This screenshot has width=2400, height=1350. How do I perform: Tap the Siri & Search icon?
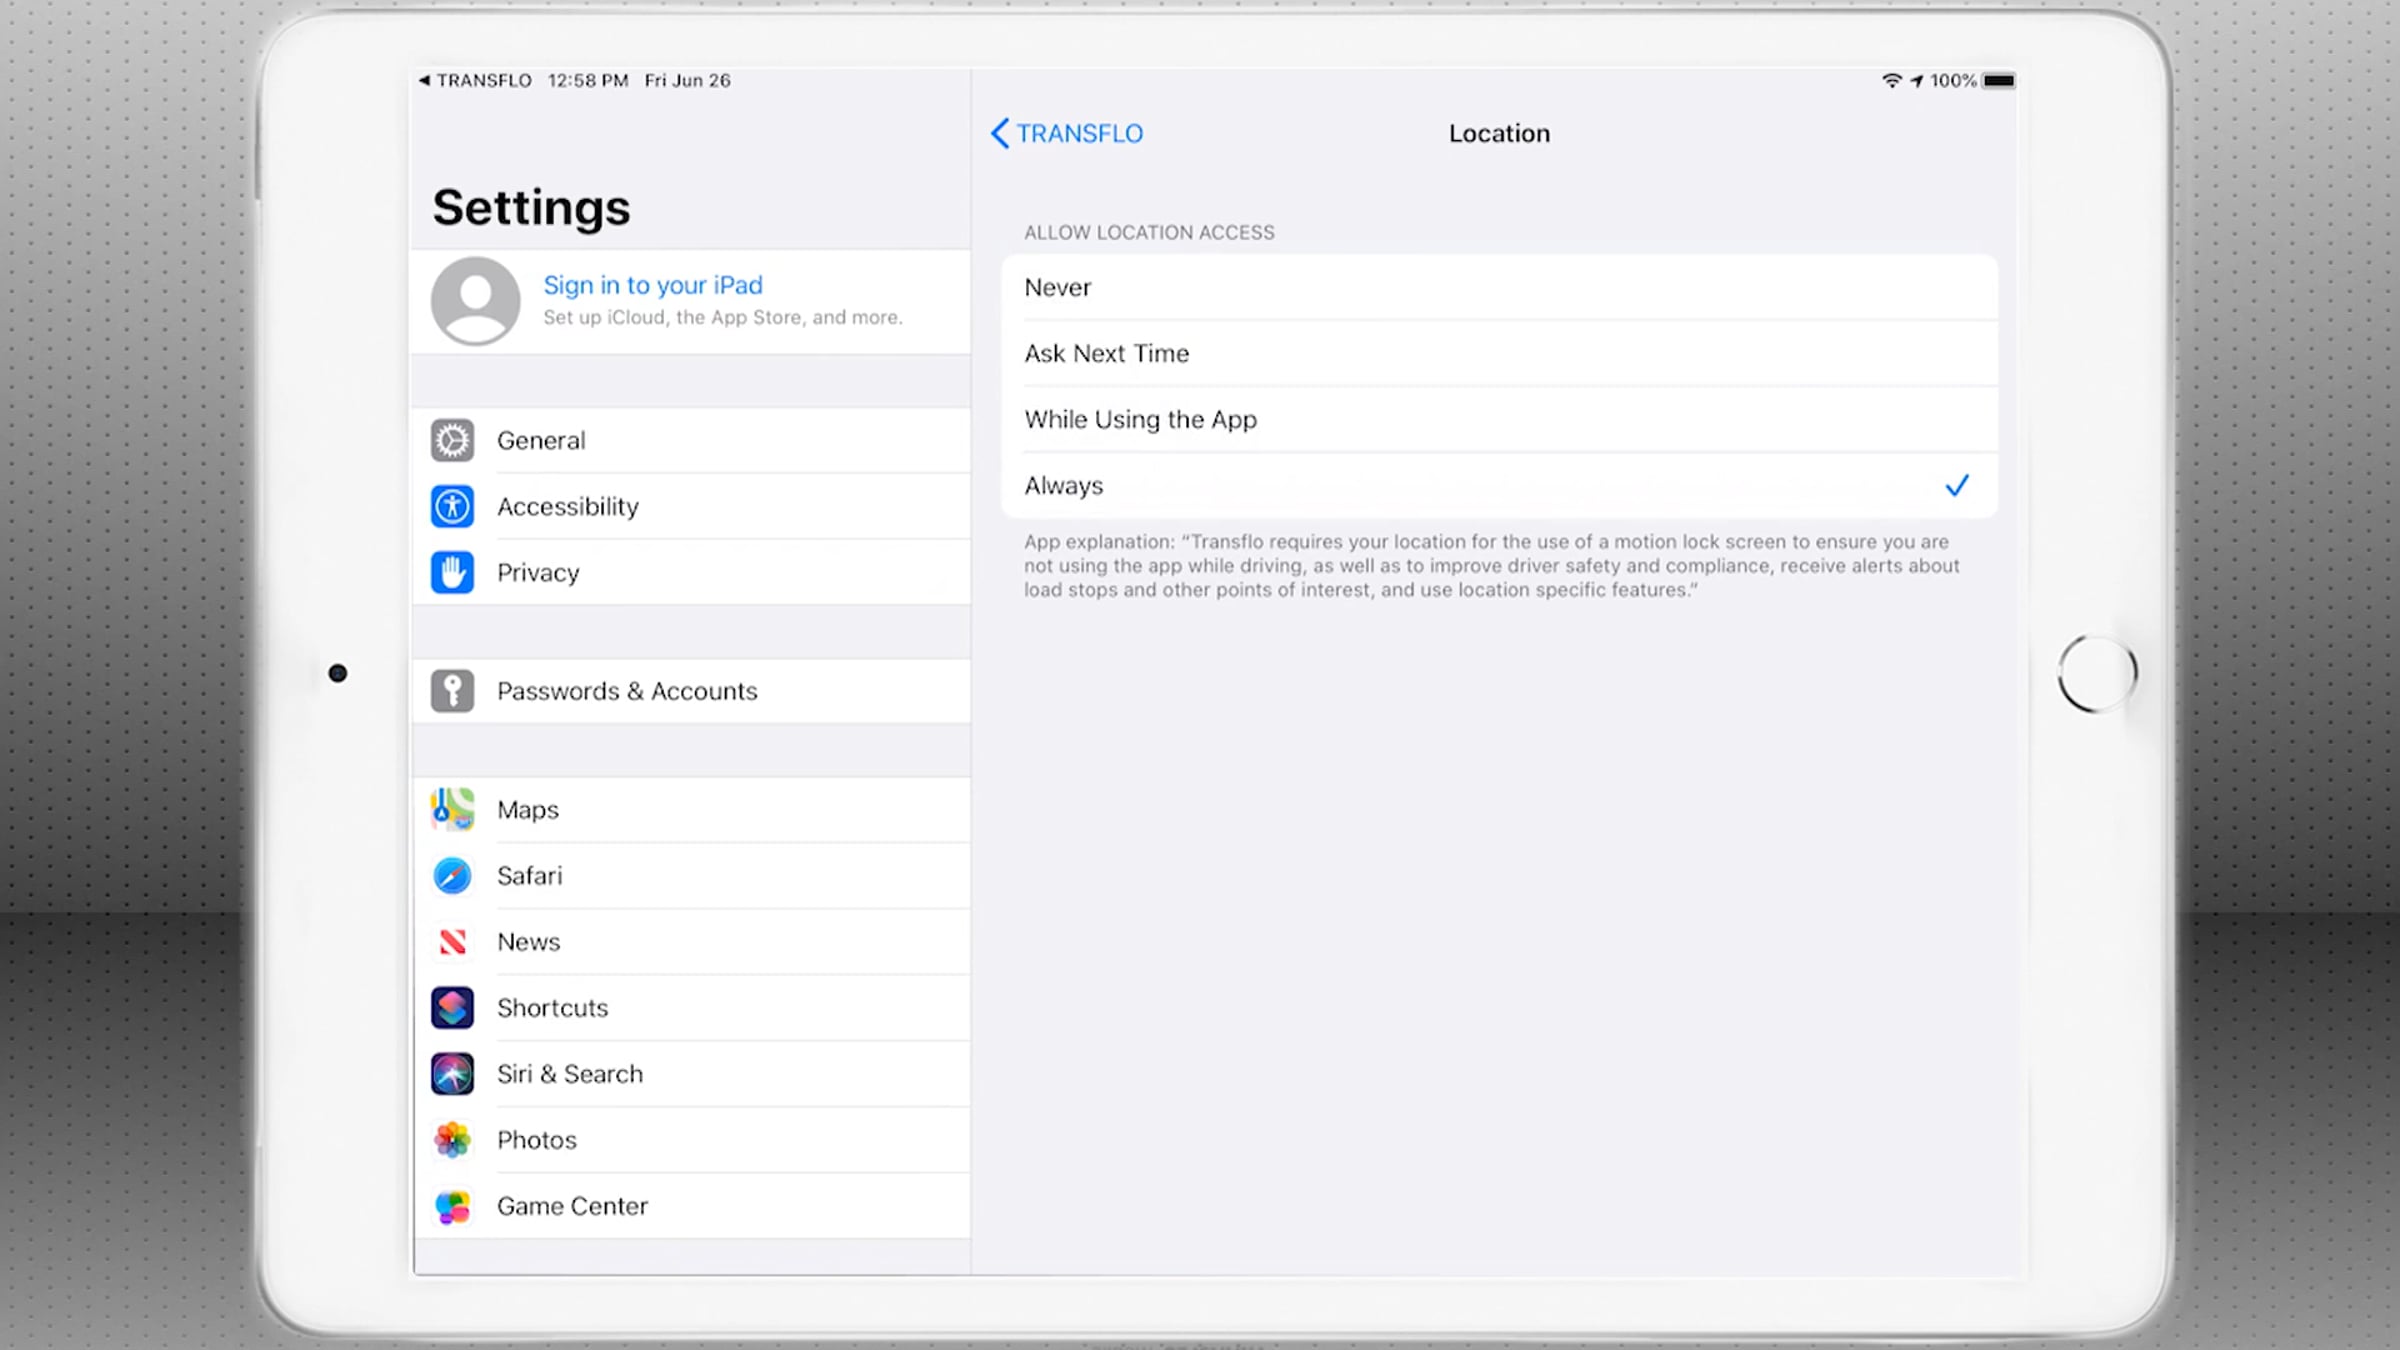(x=452, y=1074)
